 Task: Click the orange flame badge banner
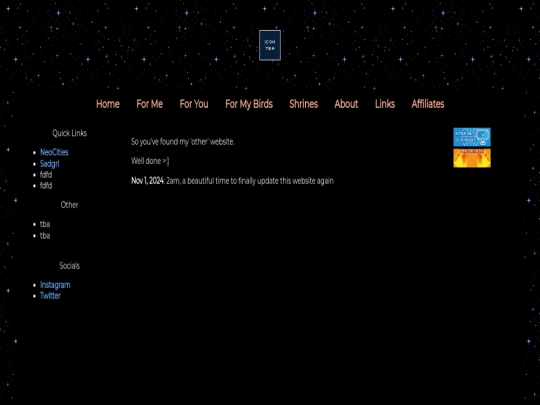[x=472, y=158]
